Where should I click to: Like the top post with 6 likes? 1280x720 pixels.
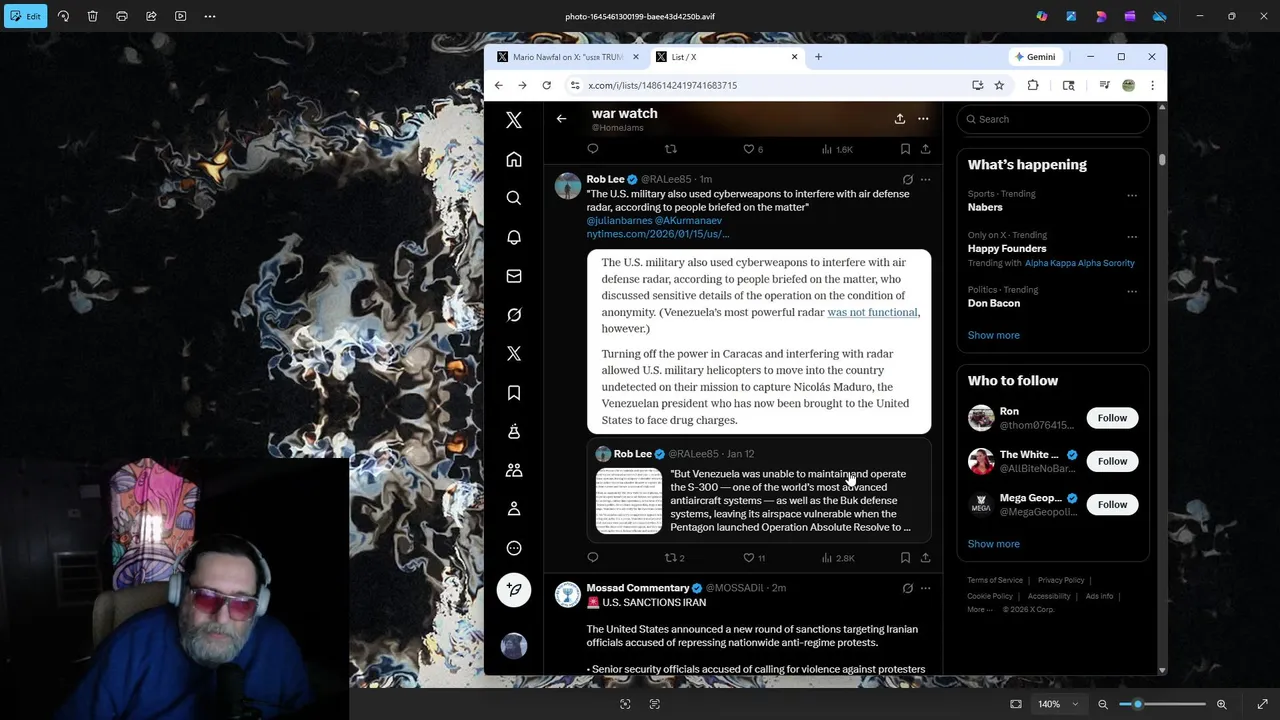752,149
